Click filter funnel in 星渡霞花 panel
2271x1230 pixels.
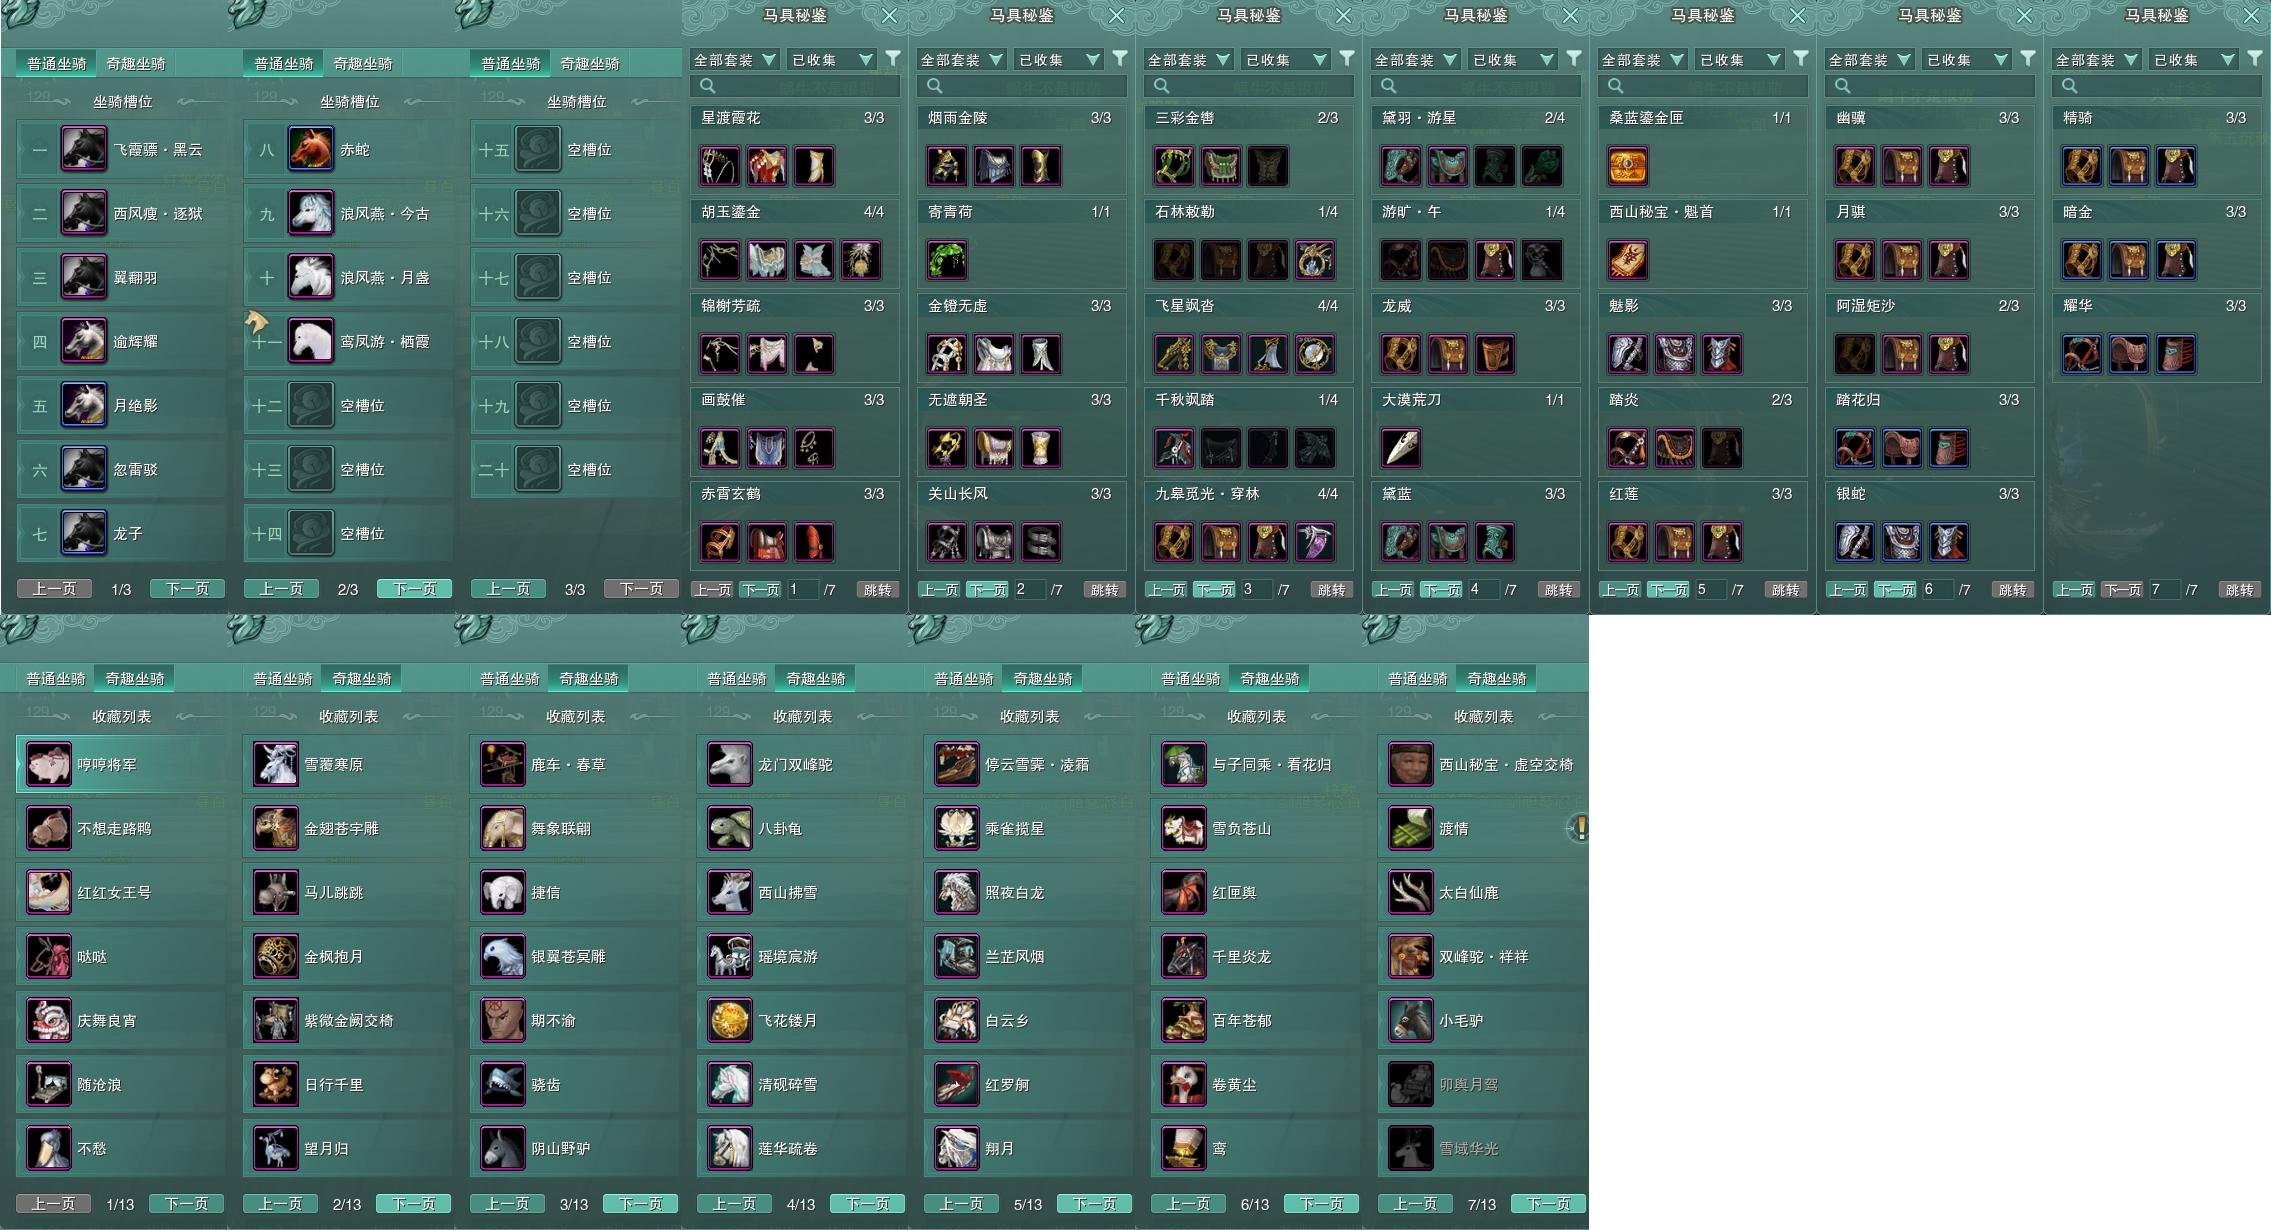pos(893,59)
